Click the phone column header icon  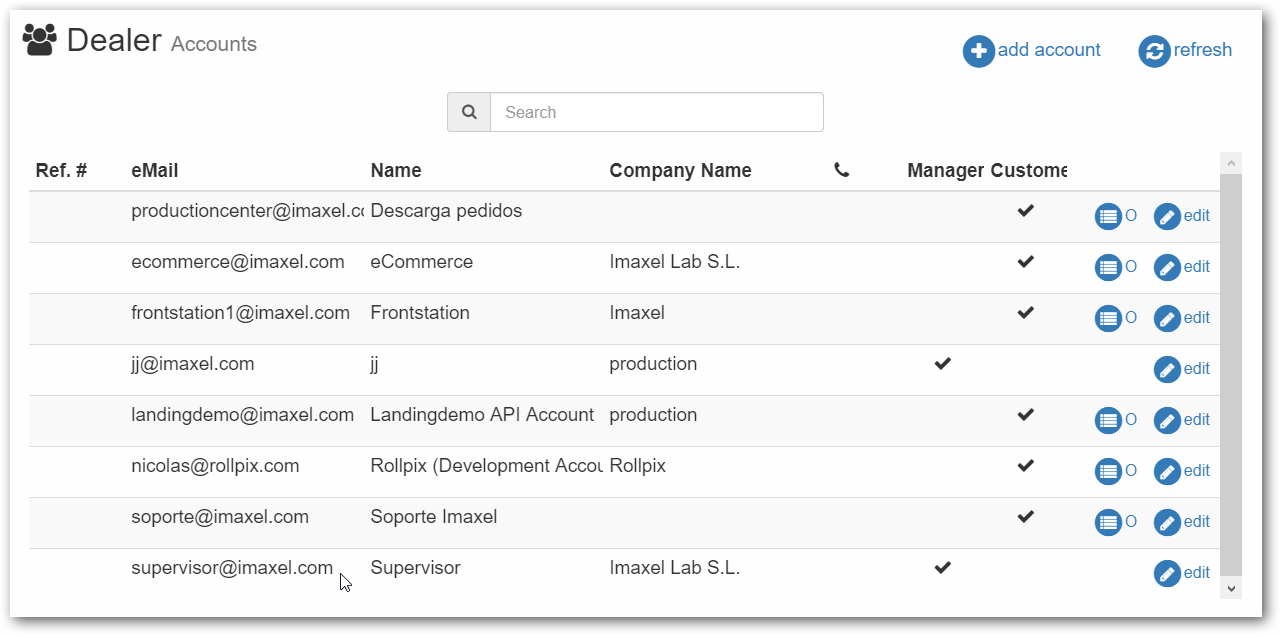tap(841, 171)
